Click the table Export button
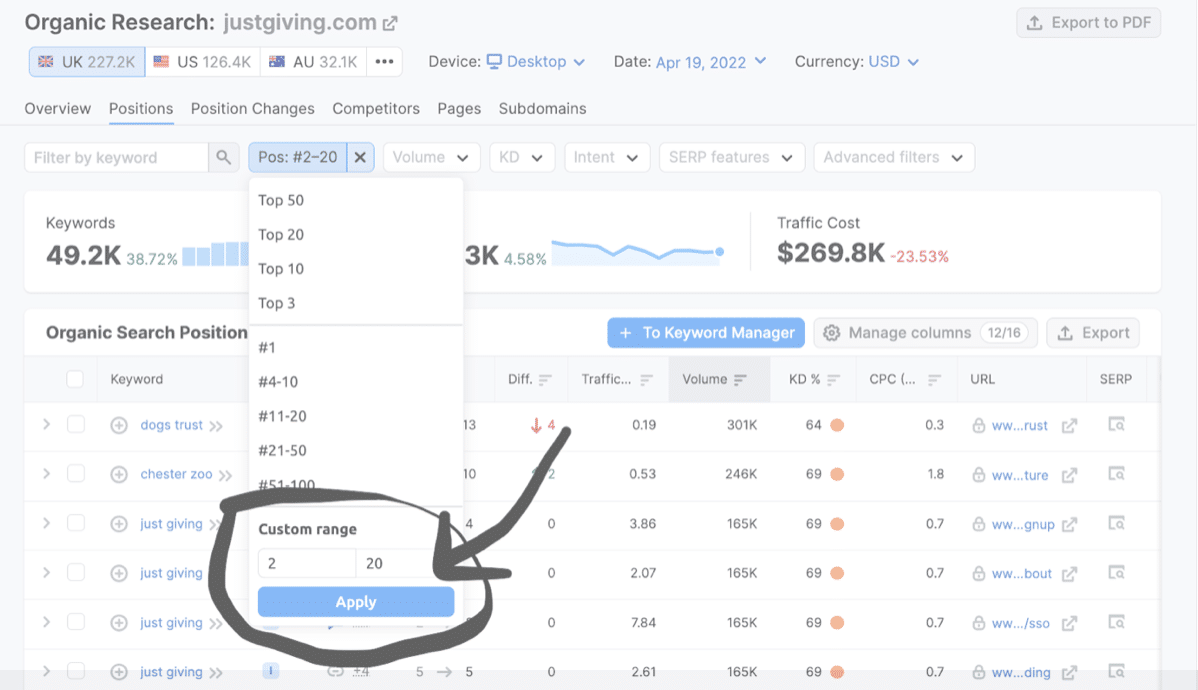 1093,333
